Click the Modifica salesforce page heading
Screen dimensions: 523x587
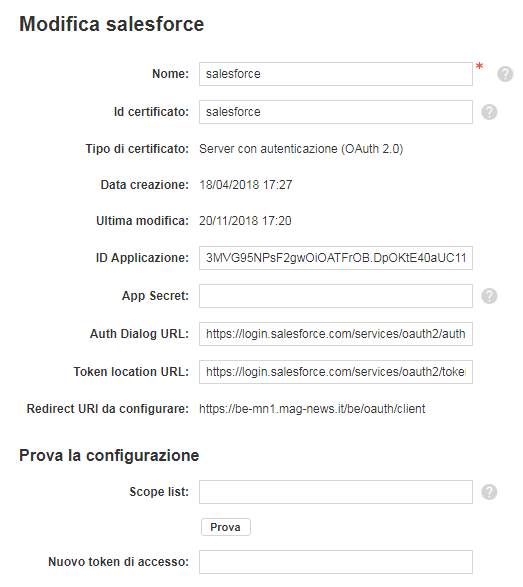112,24
